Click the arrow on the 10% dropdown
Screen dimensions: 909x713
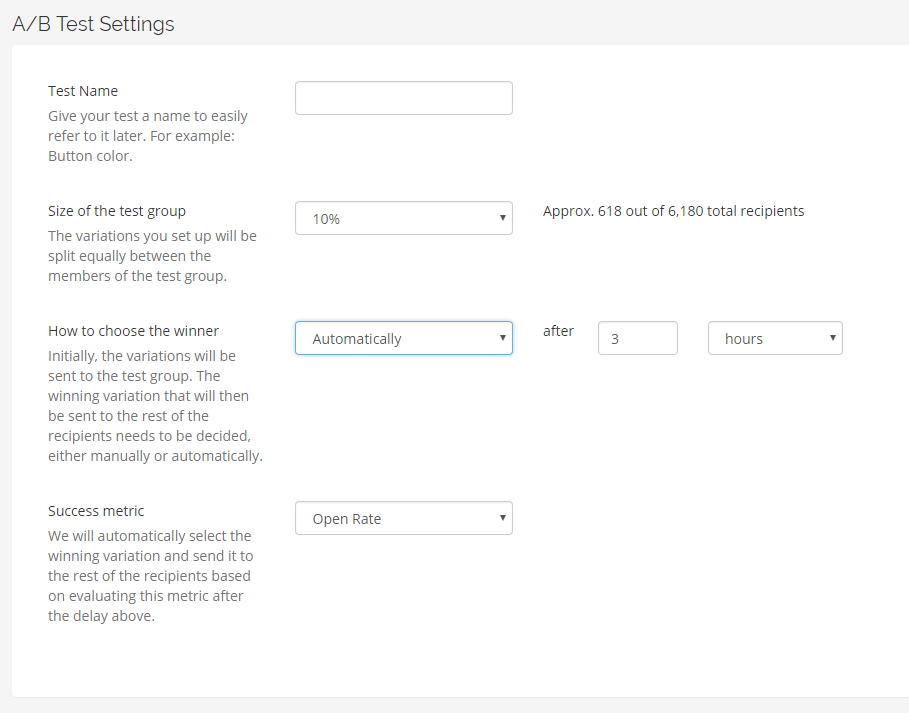coord(503,218)
